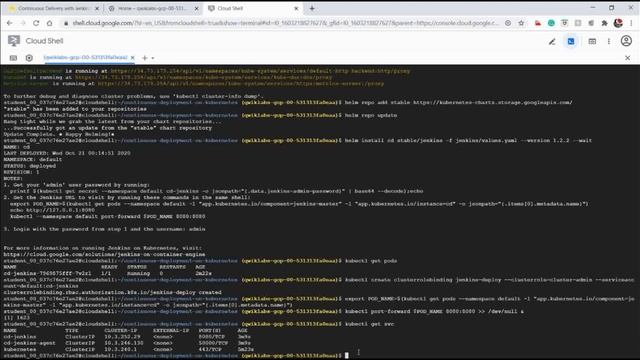640x360 pixels.
Task: Reload the Cloud Shell page
Action: 36,23
